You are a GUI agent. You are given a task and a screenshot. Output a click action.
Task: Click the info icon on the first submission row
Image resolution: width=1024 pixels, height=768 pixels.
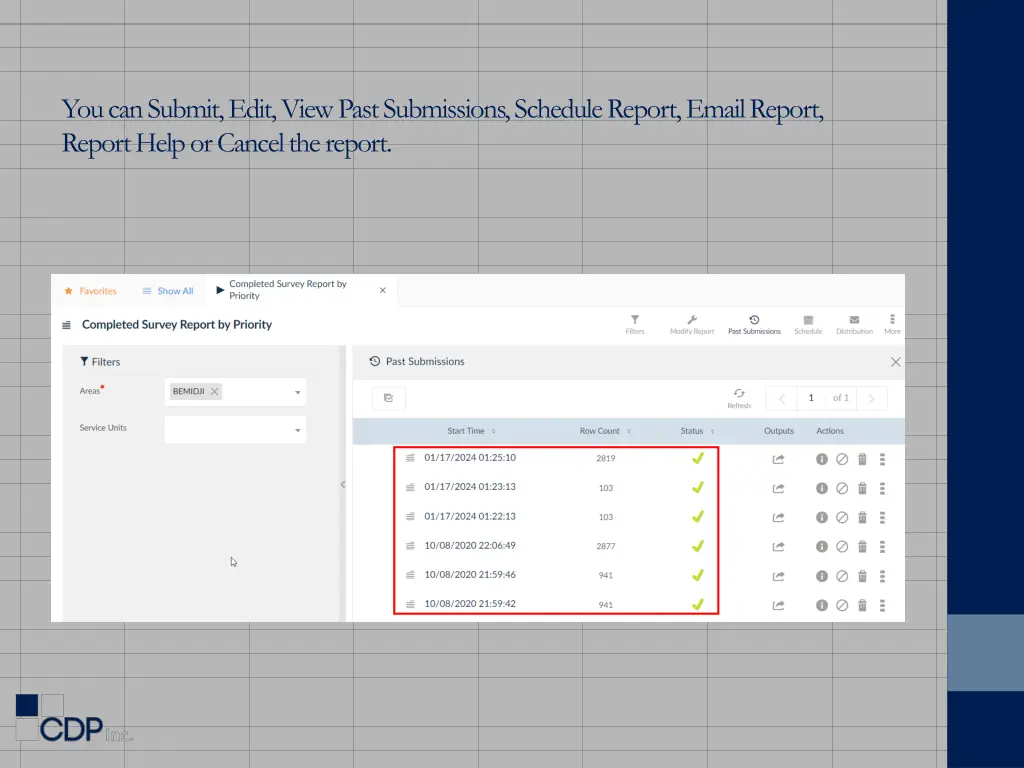[822, 459]
